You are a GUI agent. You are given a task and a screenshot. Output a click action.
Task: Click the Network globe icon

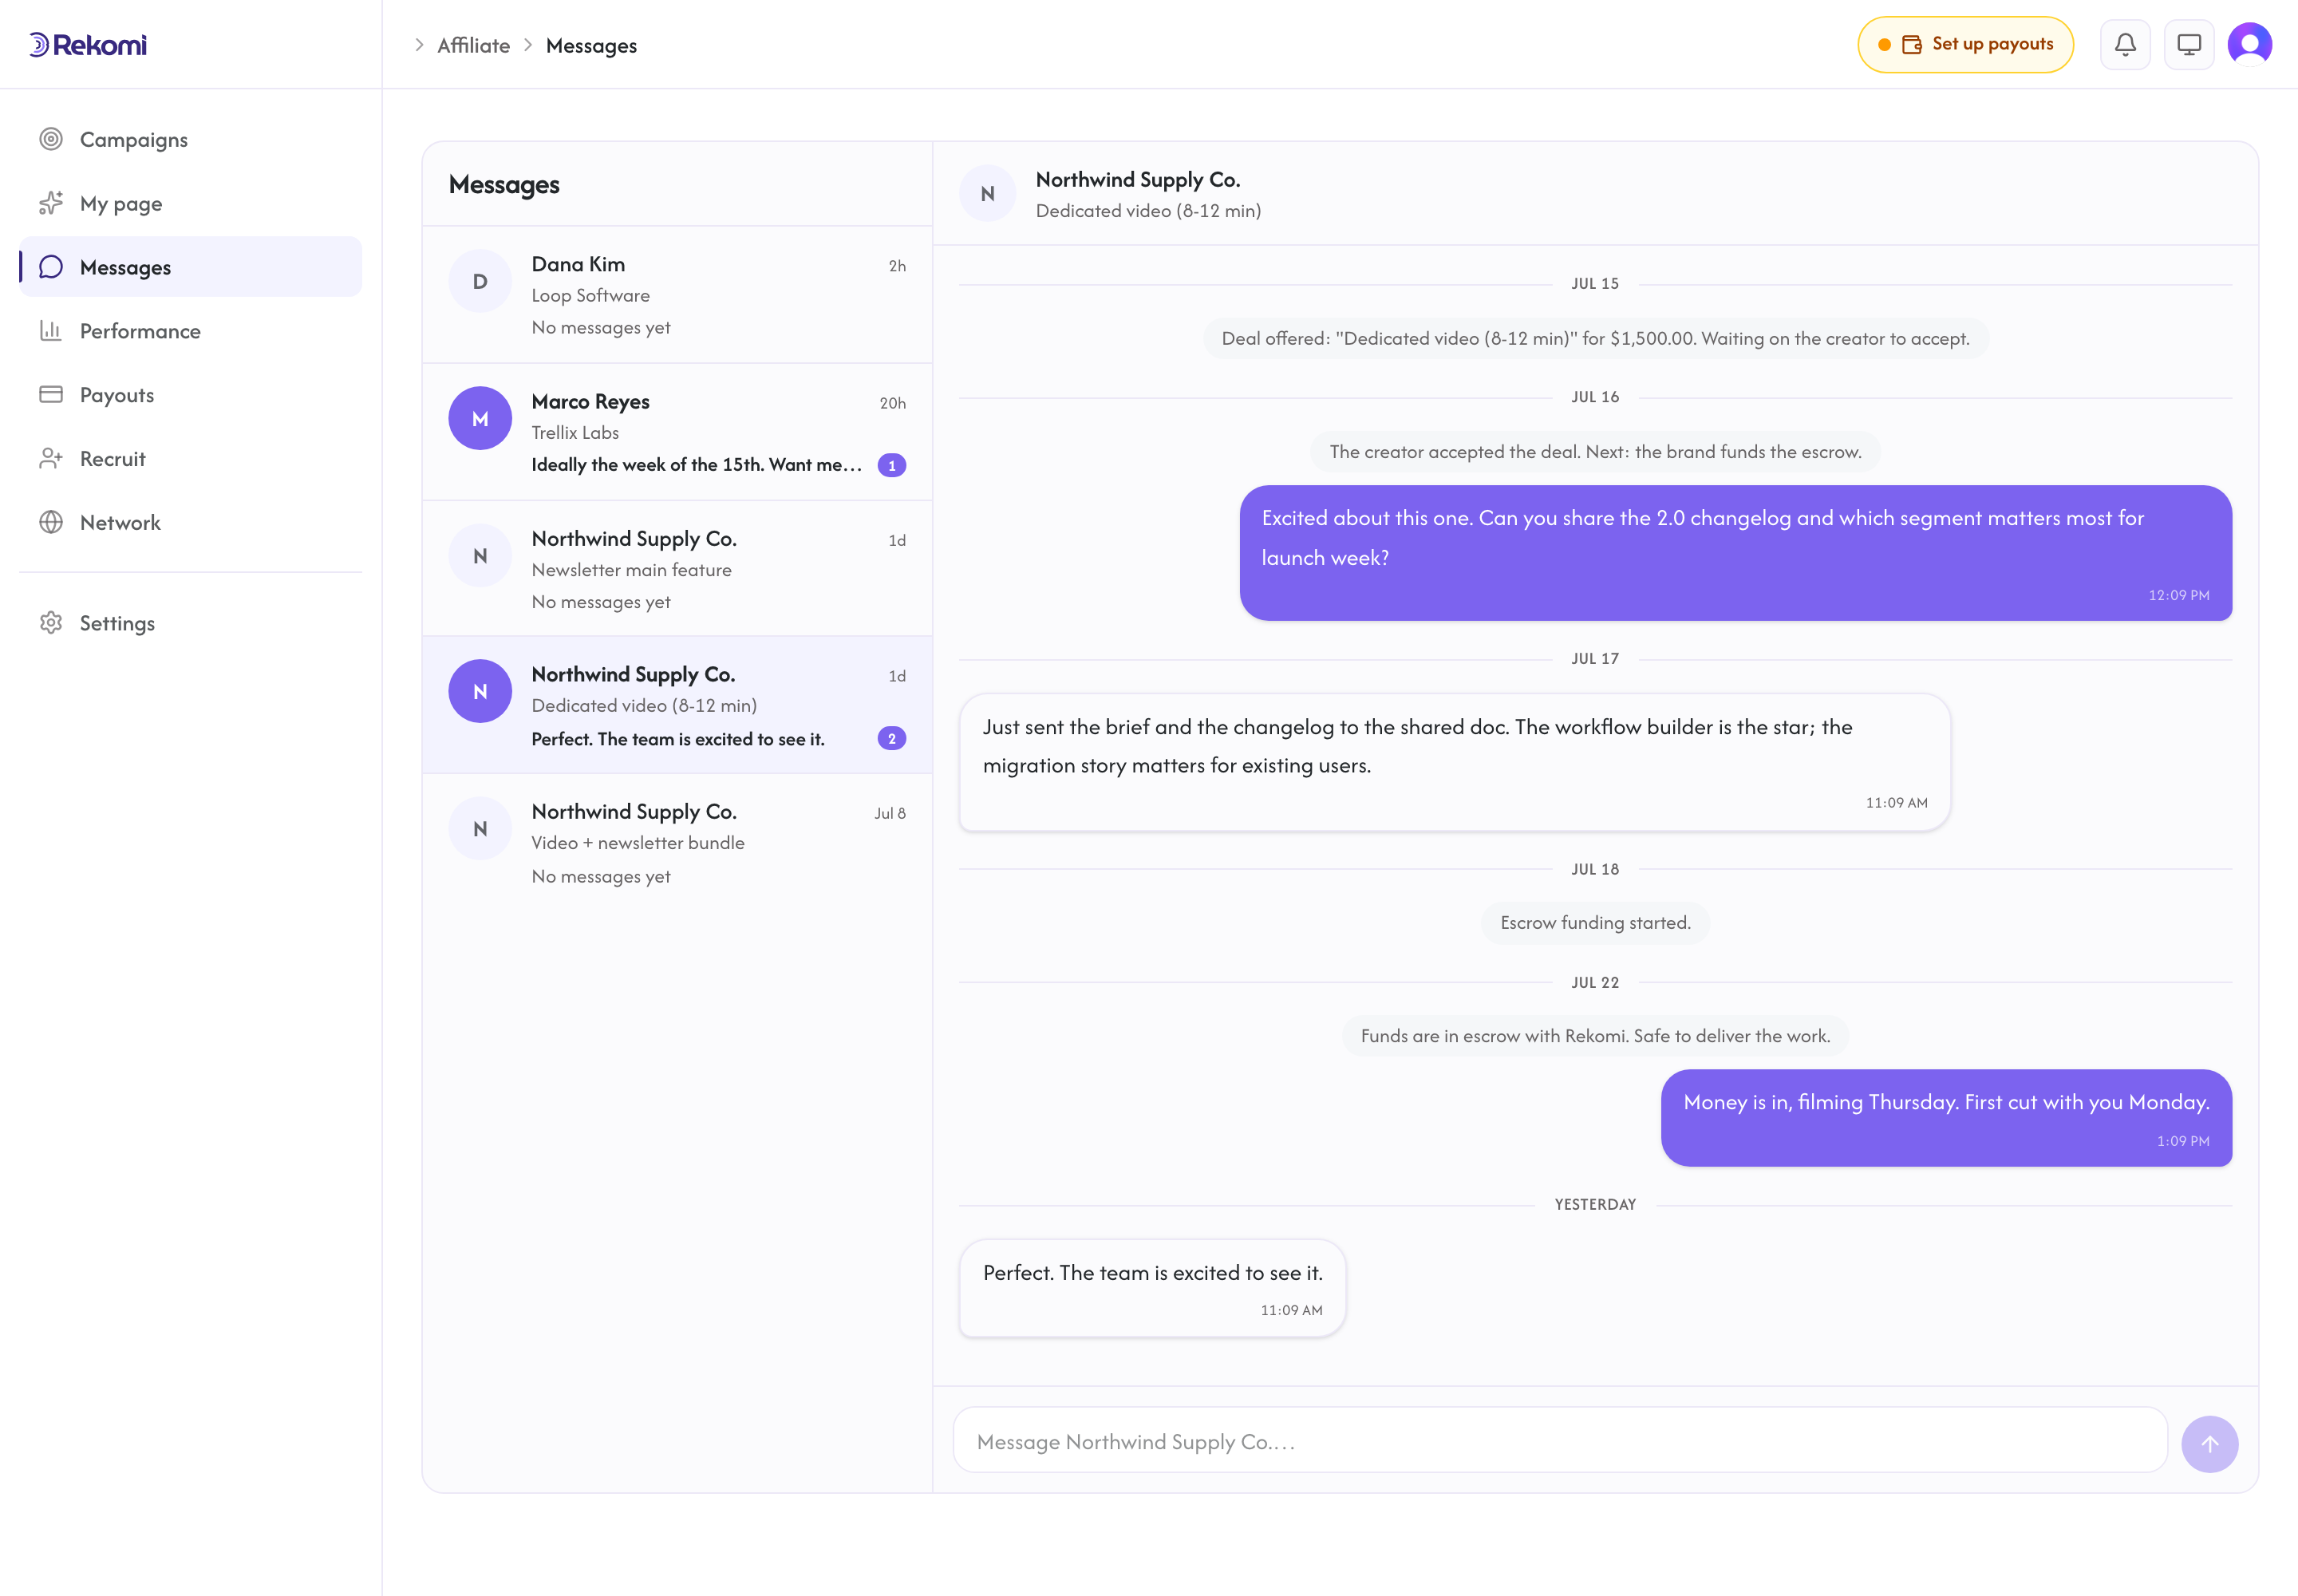click(x=51, y=522)
